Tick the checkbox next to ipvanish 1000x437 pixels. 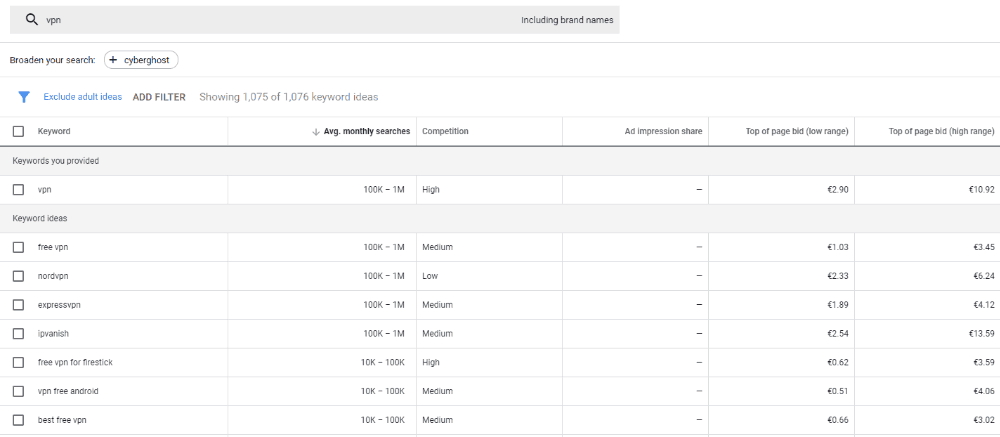coord(18,334)
